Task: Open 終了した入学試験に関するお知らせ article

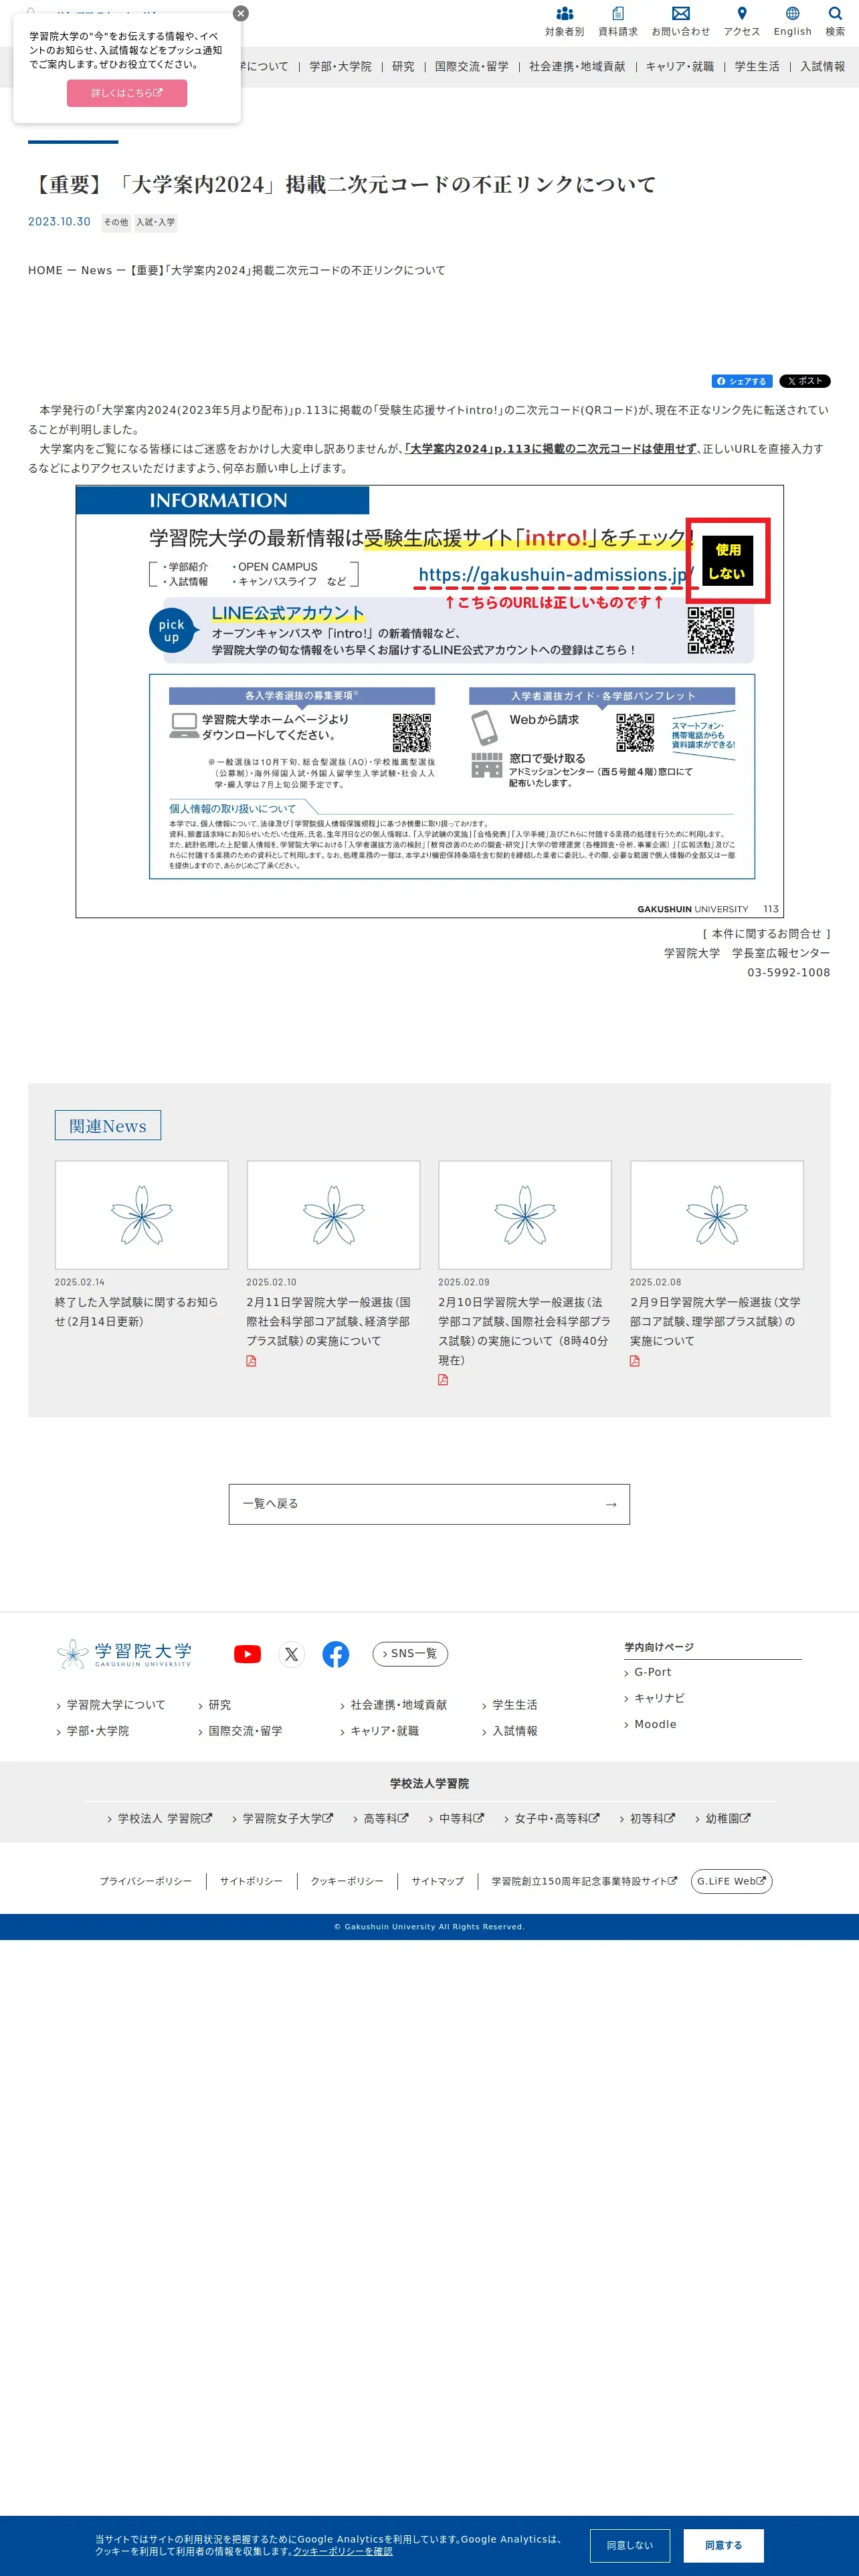Action: (136, 1311)
